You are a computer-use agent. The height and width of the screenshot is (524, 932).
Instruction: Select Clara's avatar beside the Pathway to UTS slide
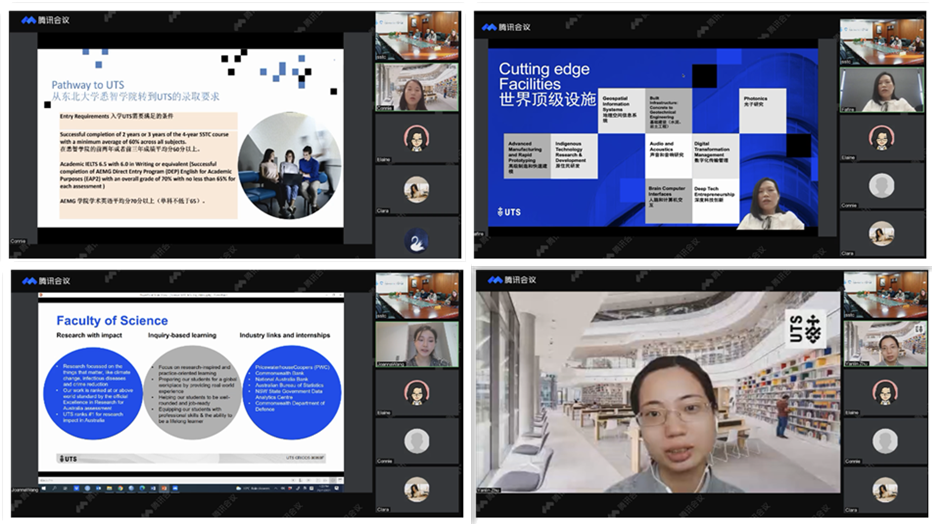coord(416,189)
